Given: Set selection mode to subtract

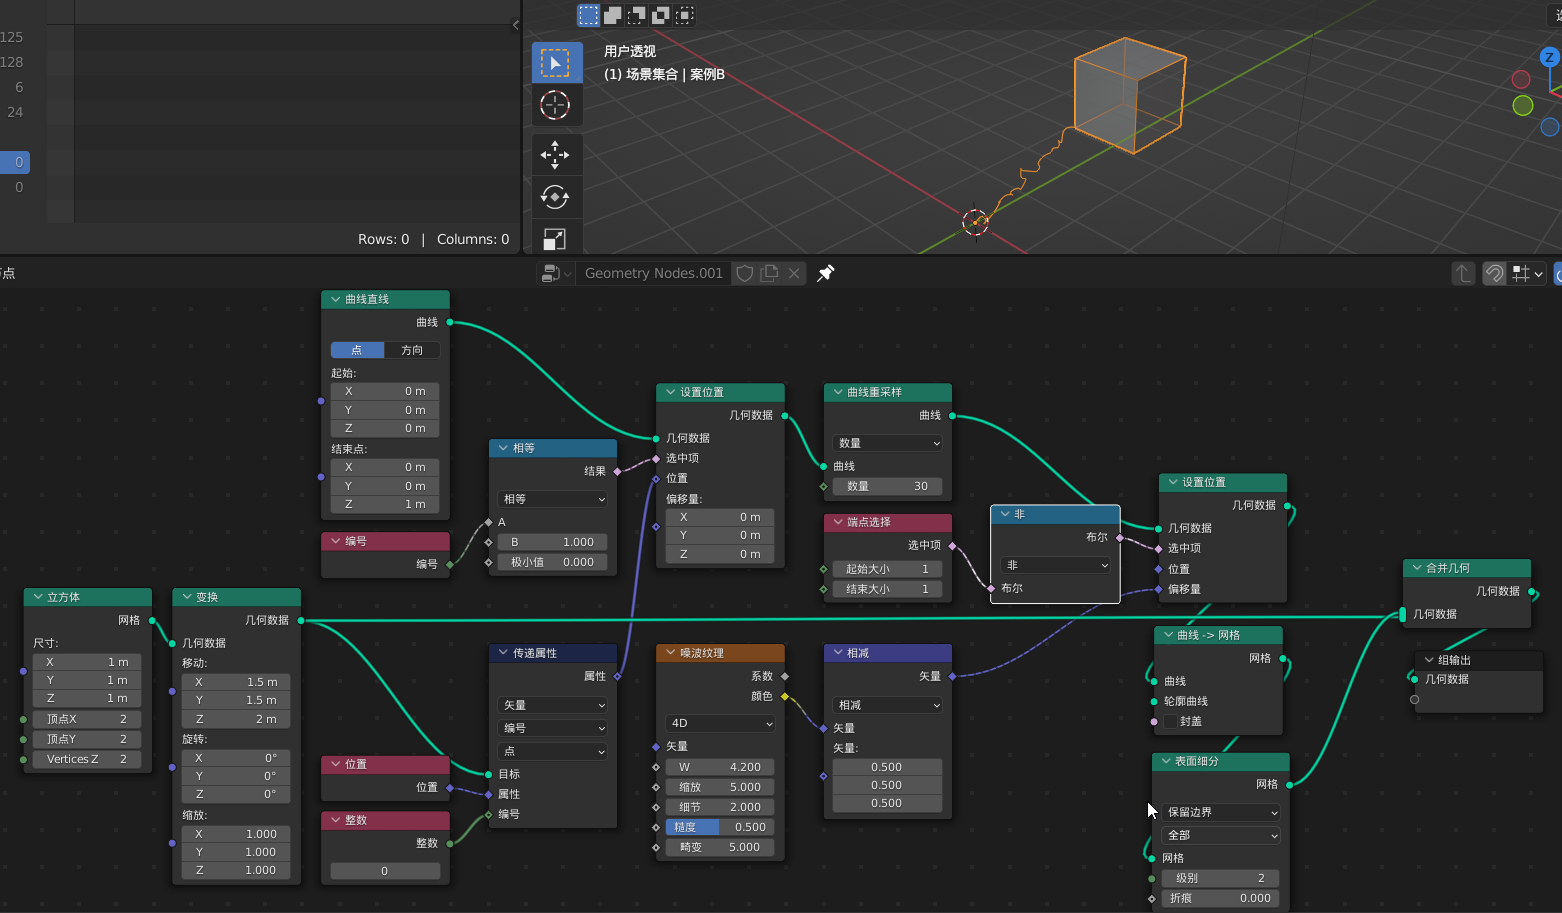Looking at the screenshot, I should pyautogui.click(x=637, y=15).
